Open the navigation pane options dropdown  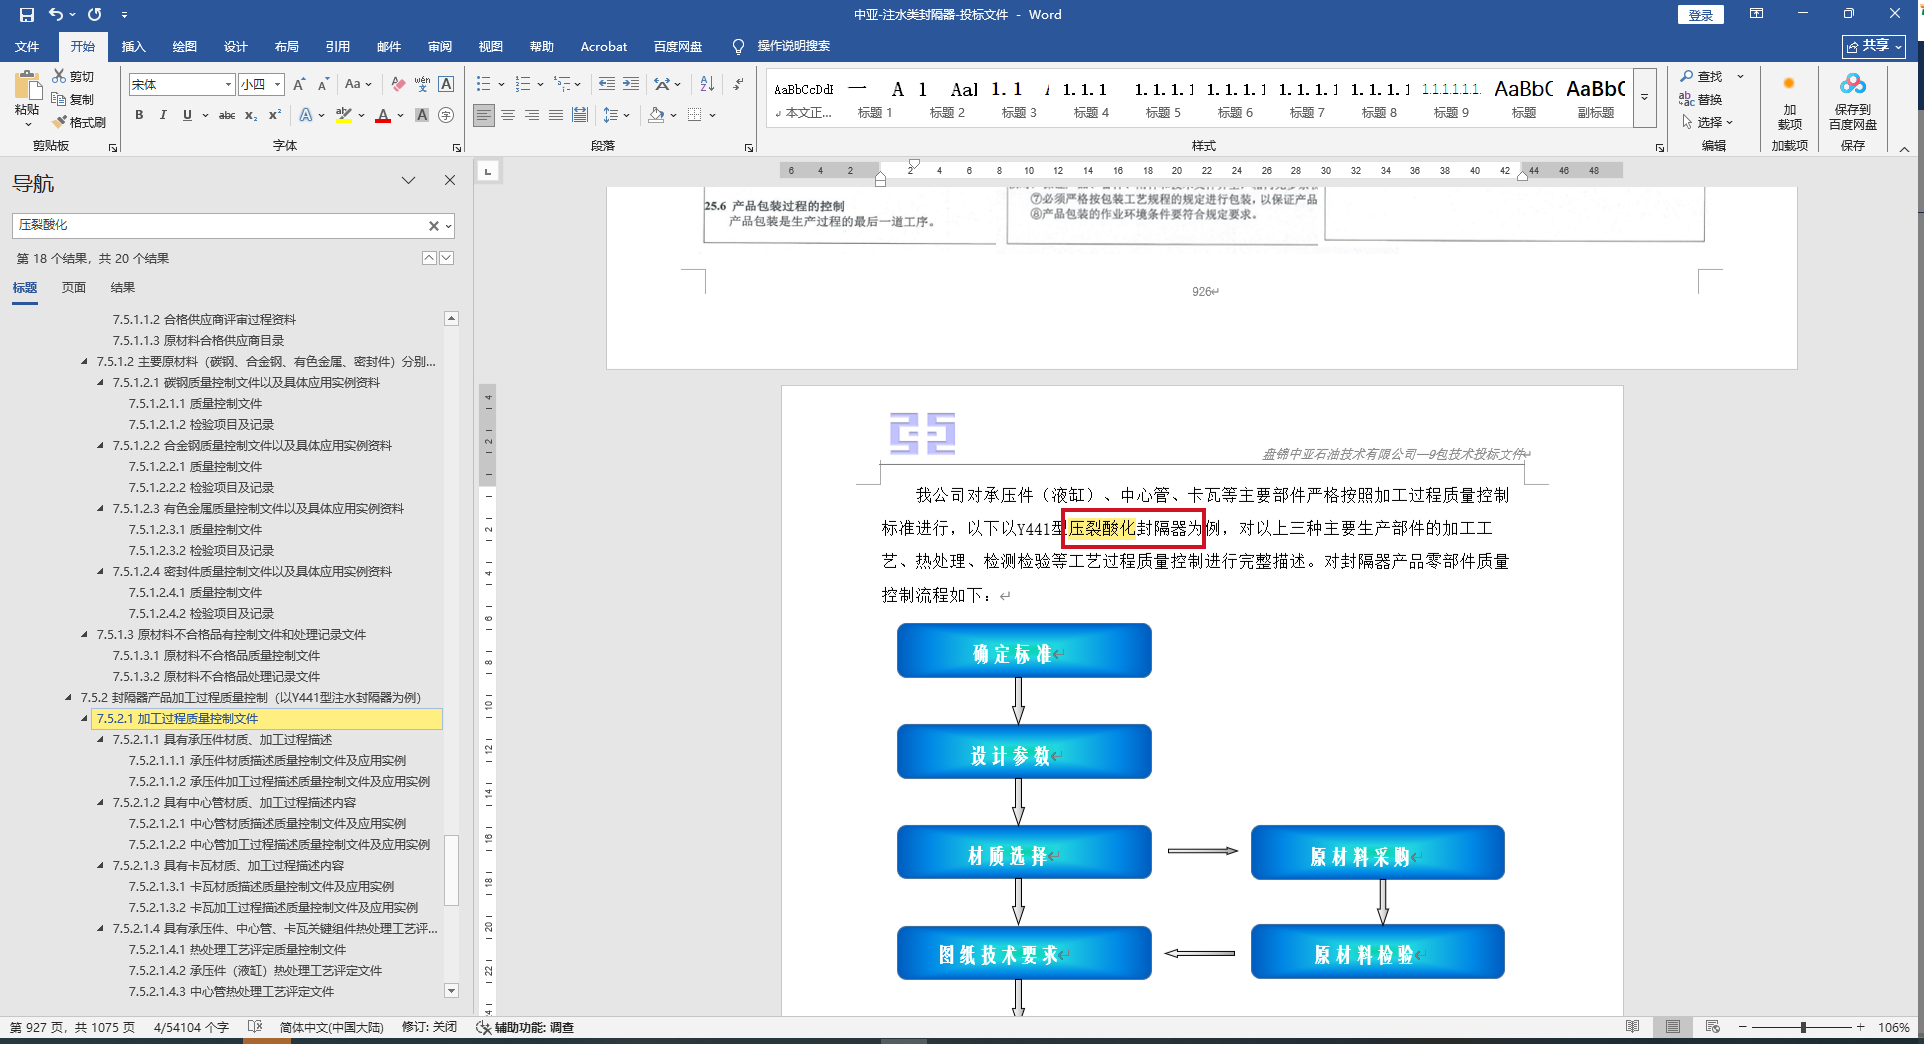(408, 180)
